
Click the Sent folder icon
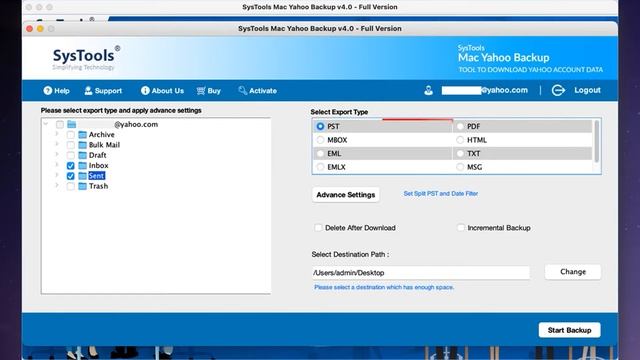(82, 176)
